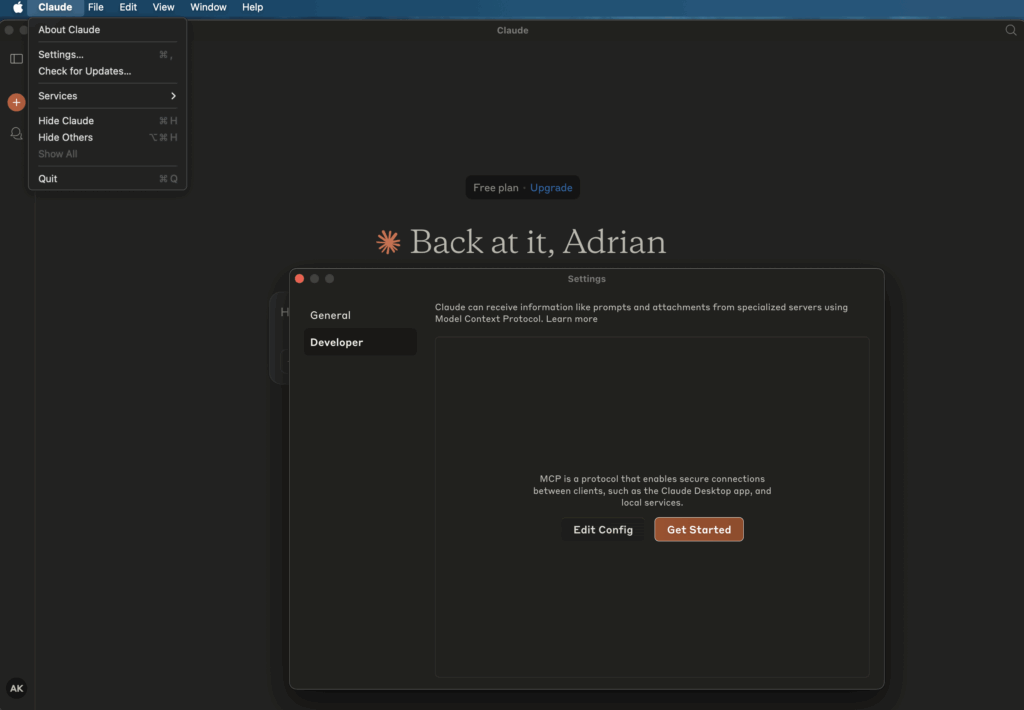The height and width of the screenshot is (710, 1024).
Task: Expand the Services submenu arrow
Action: pyautogui.click(x=173, y=96)
